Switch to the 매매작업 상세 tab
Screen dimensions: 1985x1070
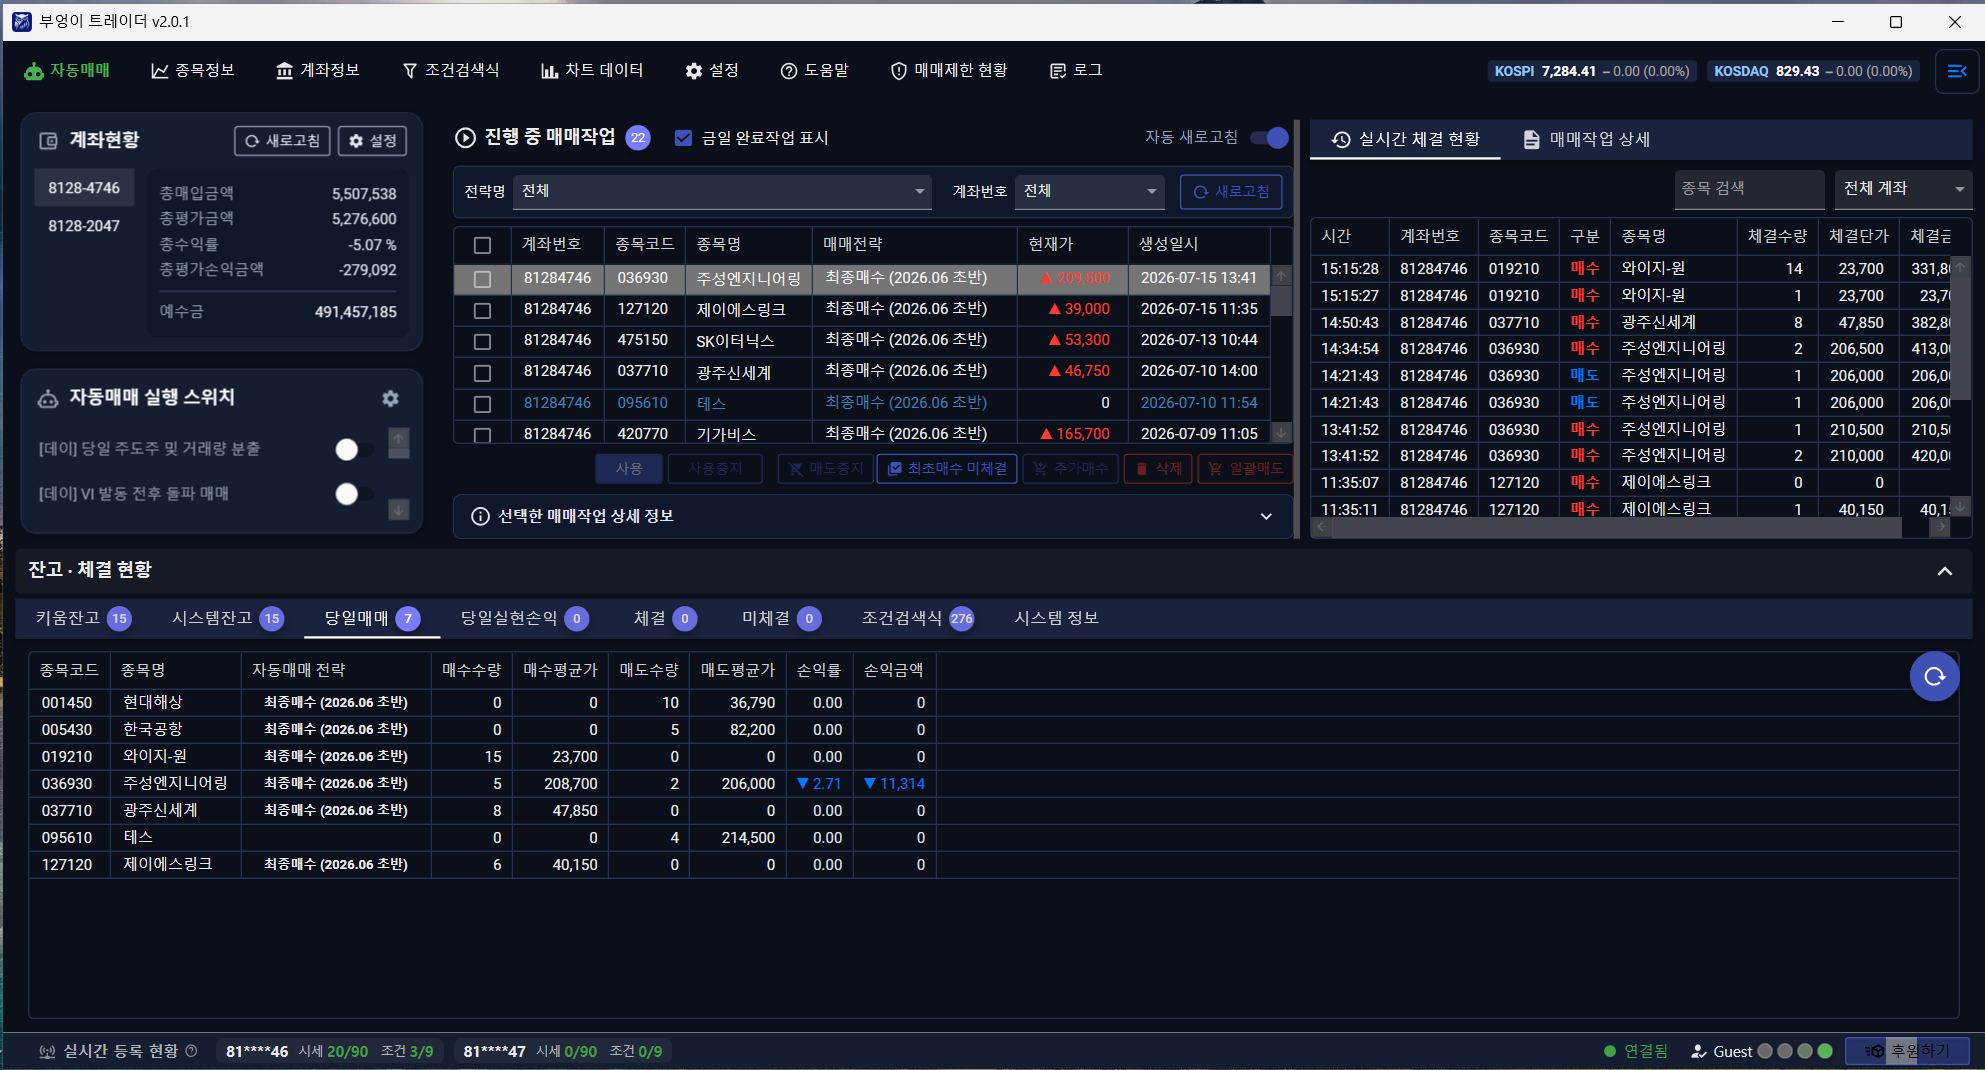click(x=1586, y=139)
